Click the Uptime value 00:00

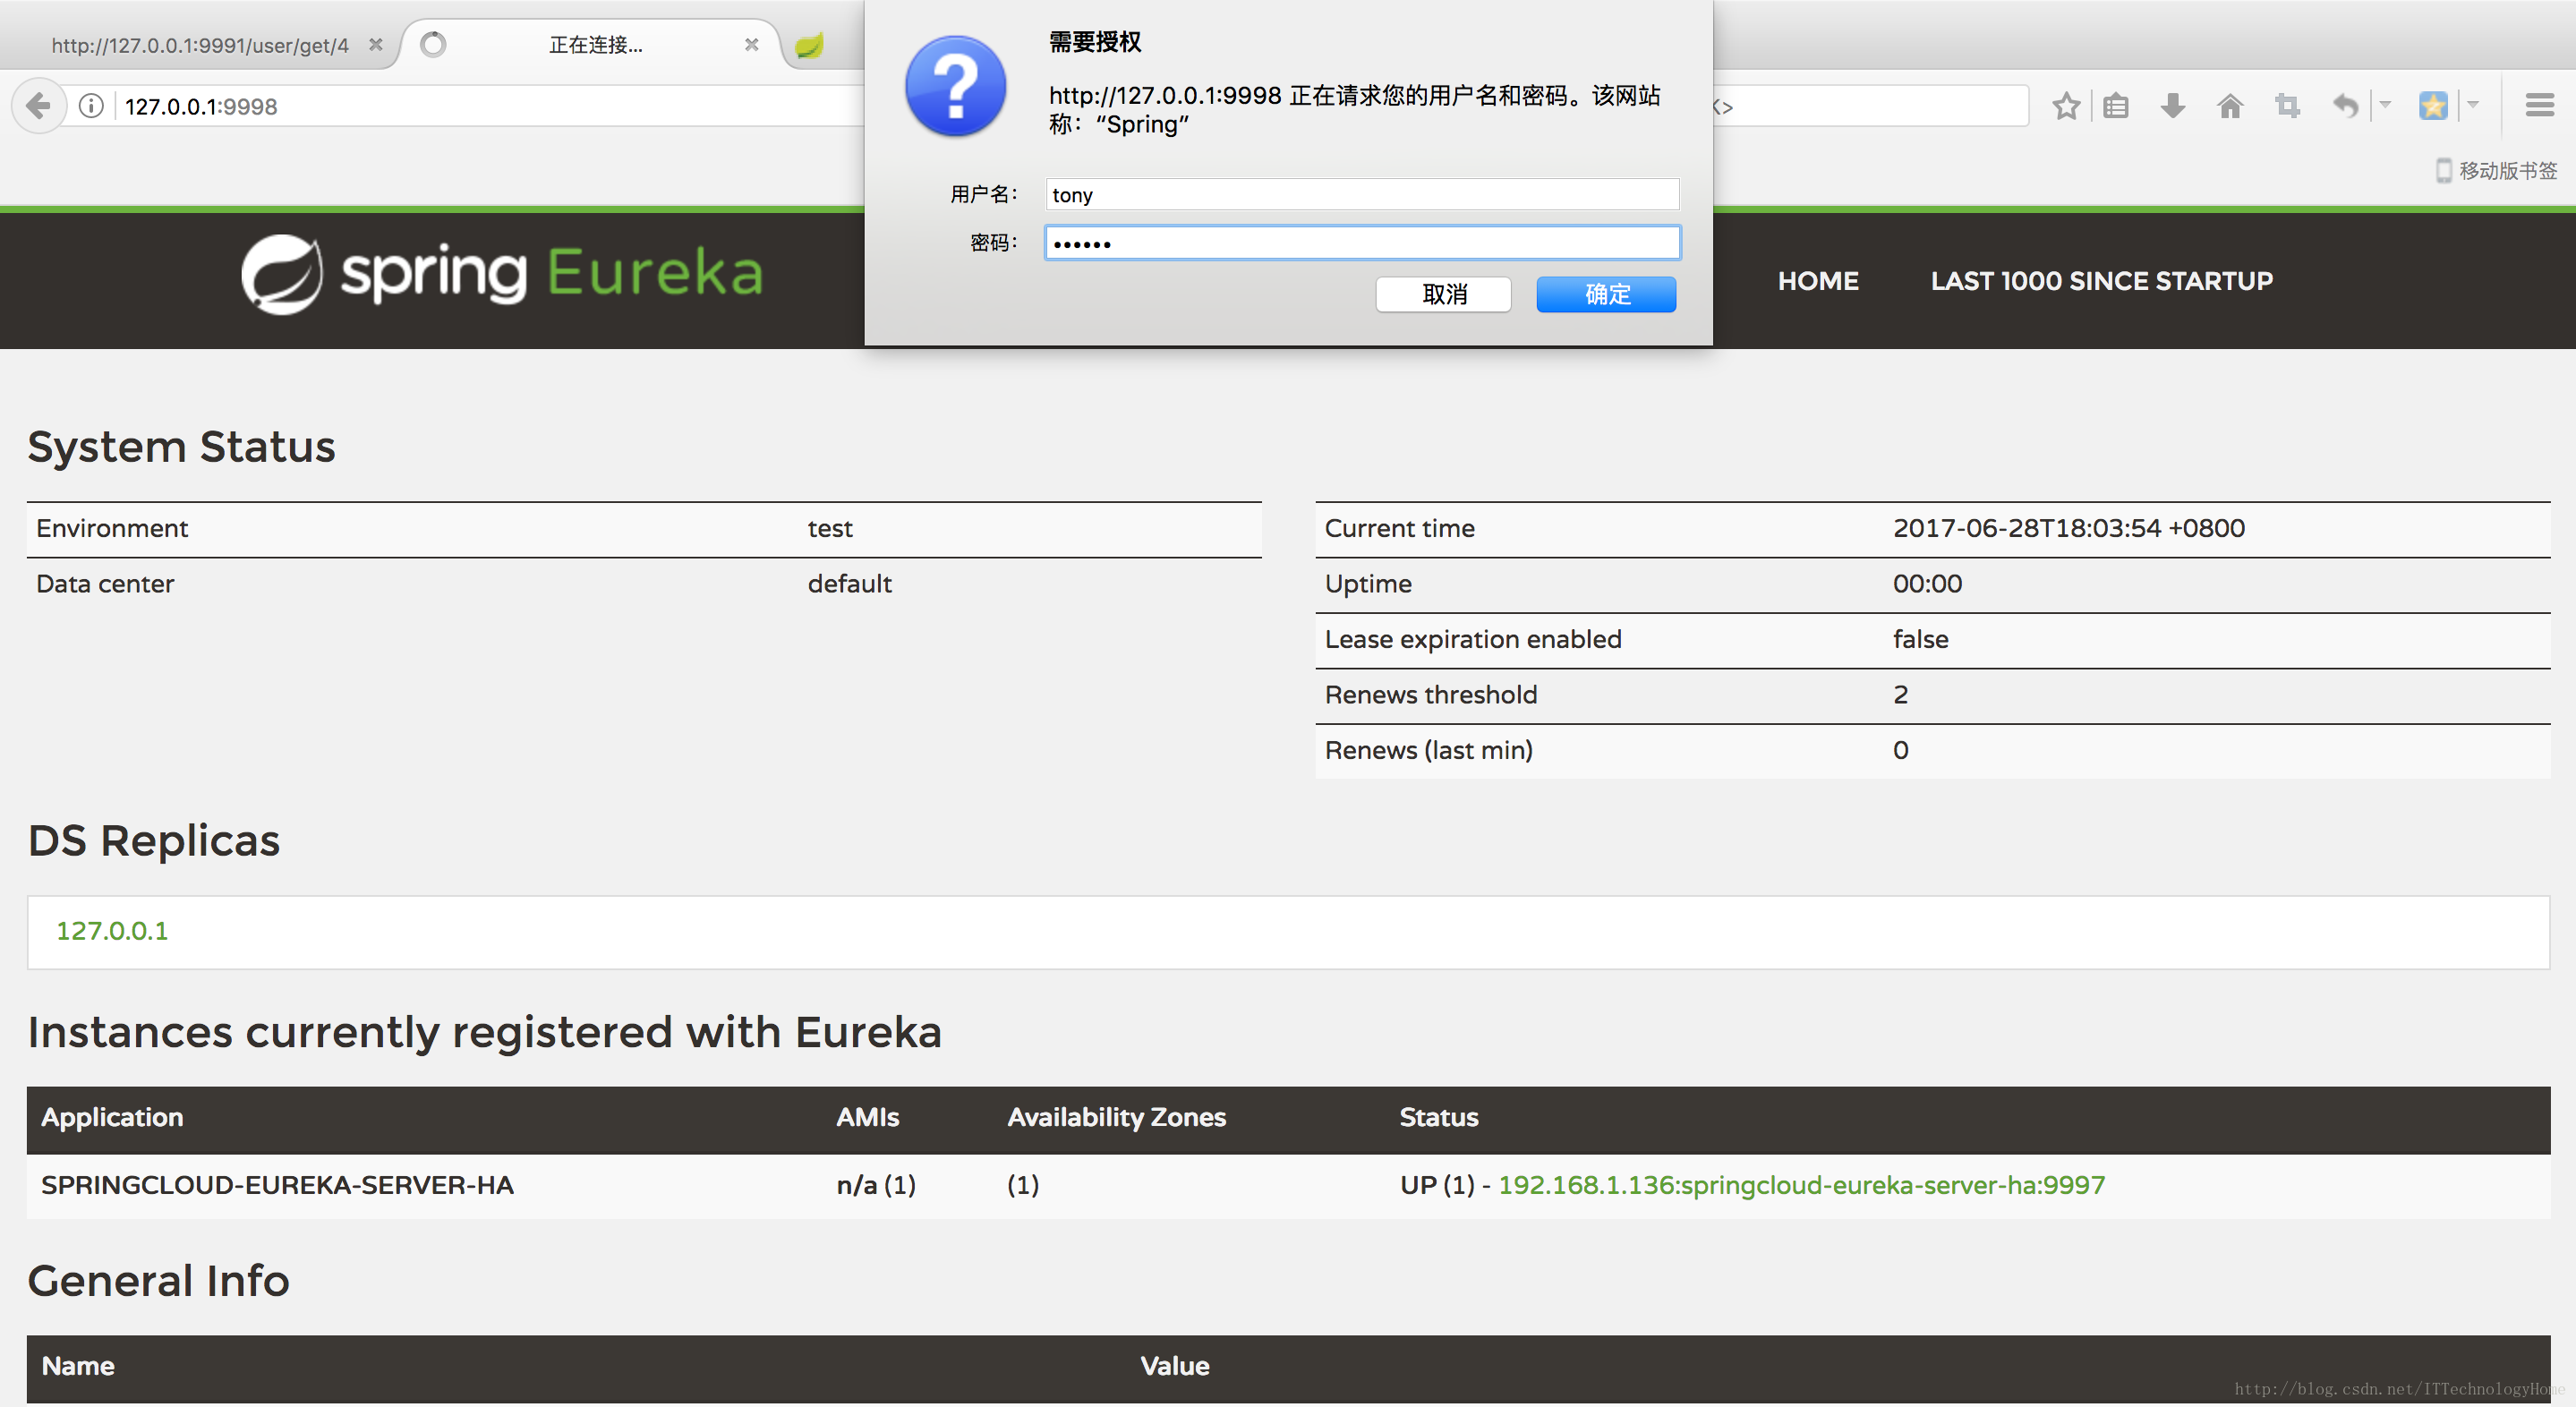[1926, 584]
